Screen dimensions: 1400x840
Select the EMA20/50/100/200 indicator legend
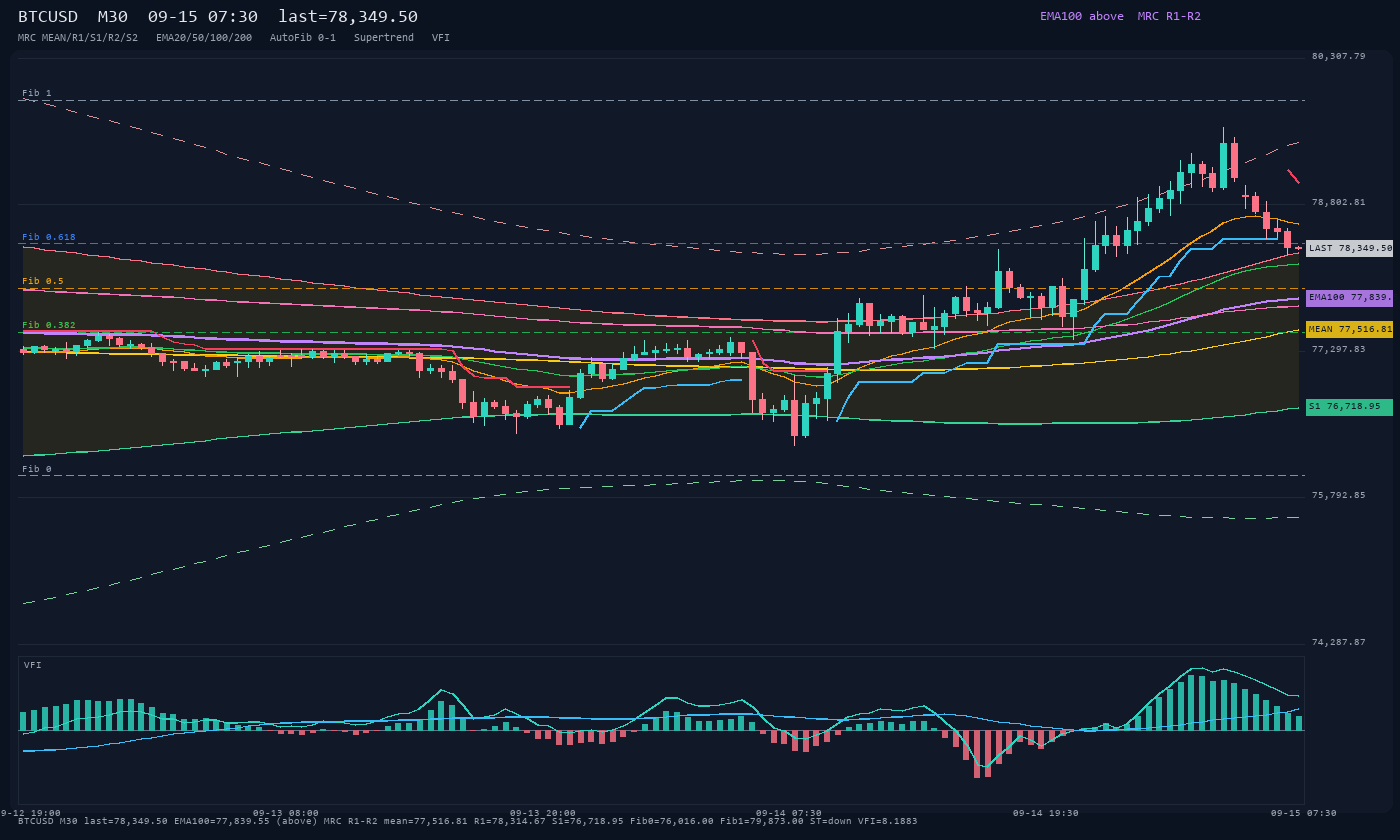pyautogui.click(x=204, y=37)
